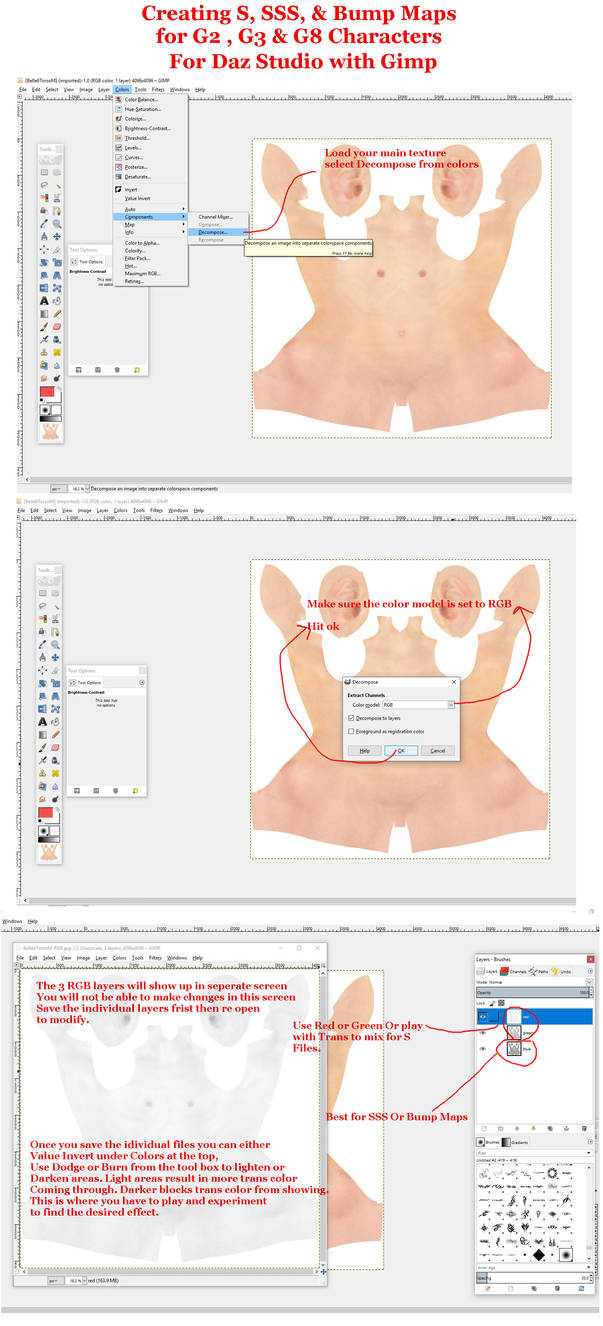Delete tool preset icon in Tool Options by Colors menu
This screenshot has height=1326, width=603.
[117, 370]
